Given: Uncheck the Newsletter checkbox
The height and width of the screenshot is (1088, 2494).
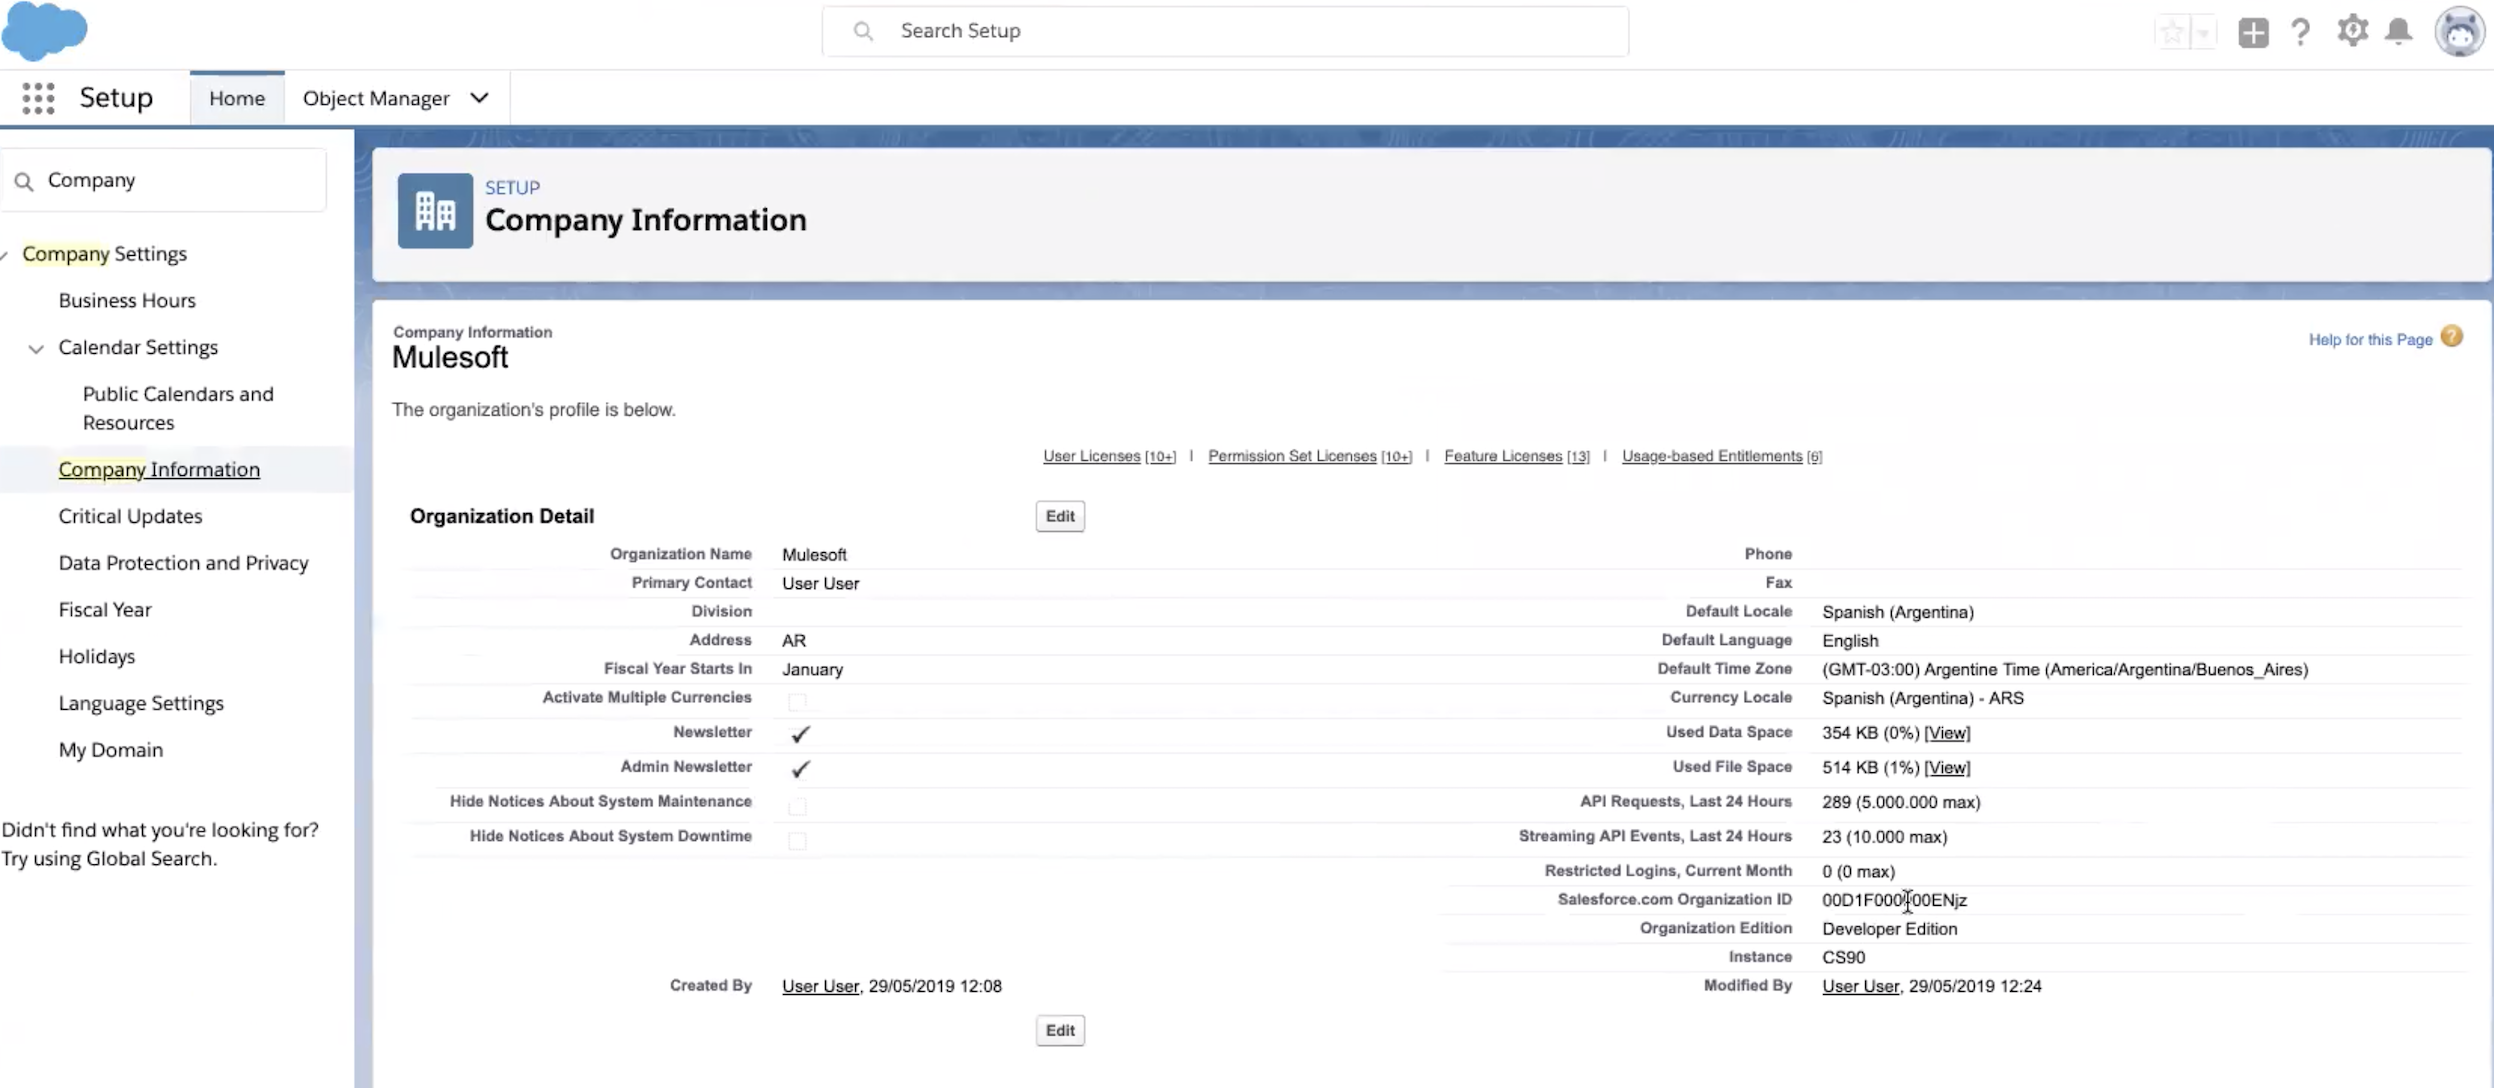Looking at the screenshot, I should pyautogui.click(x=800, y=734).
